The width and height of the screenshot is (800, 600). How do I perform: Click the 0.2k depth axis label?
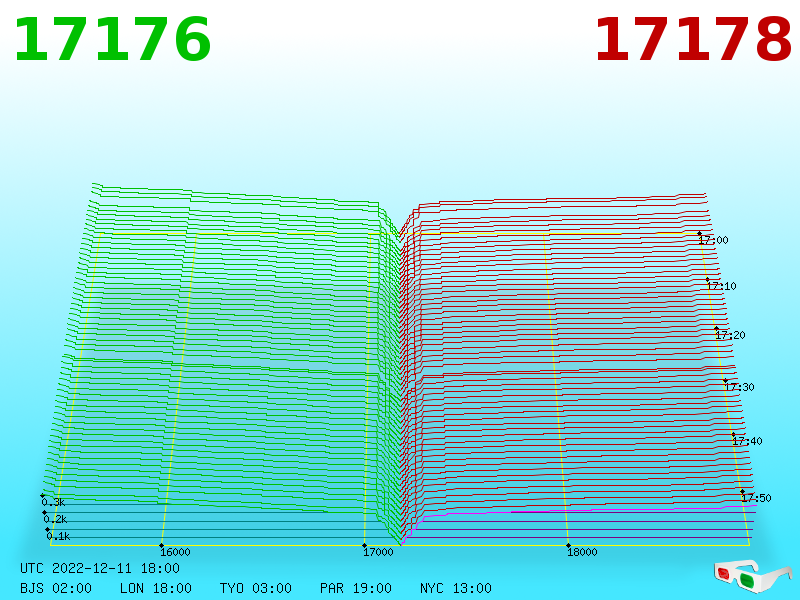point(55,519)
